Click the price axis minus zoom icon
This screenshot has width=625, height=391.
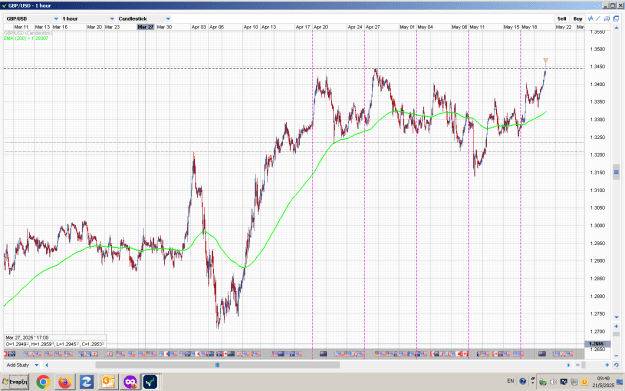point(616,356)
